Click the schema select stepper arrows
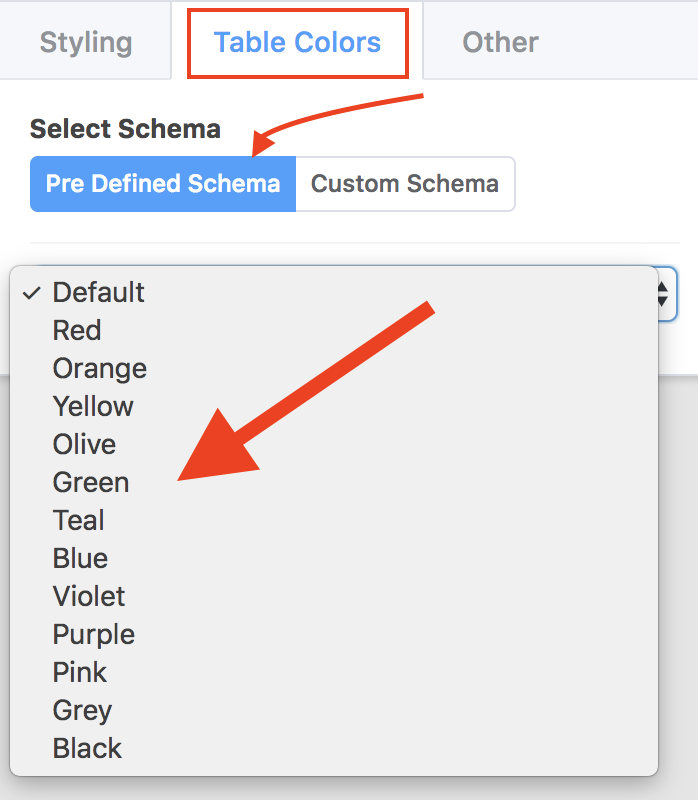The width and height of the screenshot is (698, 800). (663, 293)
